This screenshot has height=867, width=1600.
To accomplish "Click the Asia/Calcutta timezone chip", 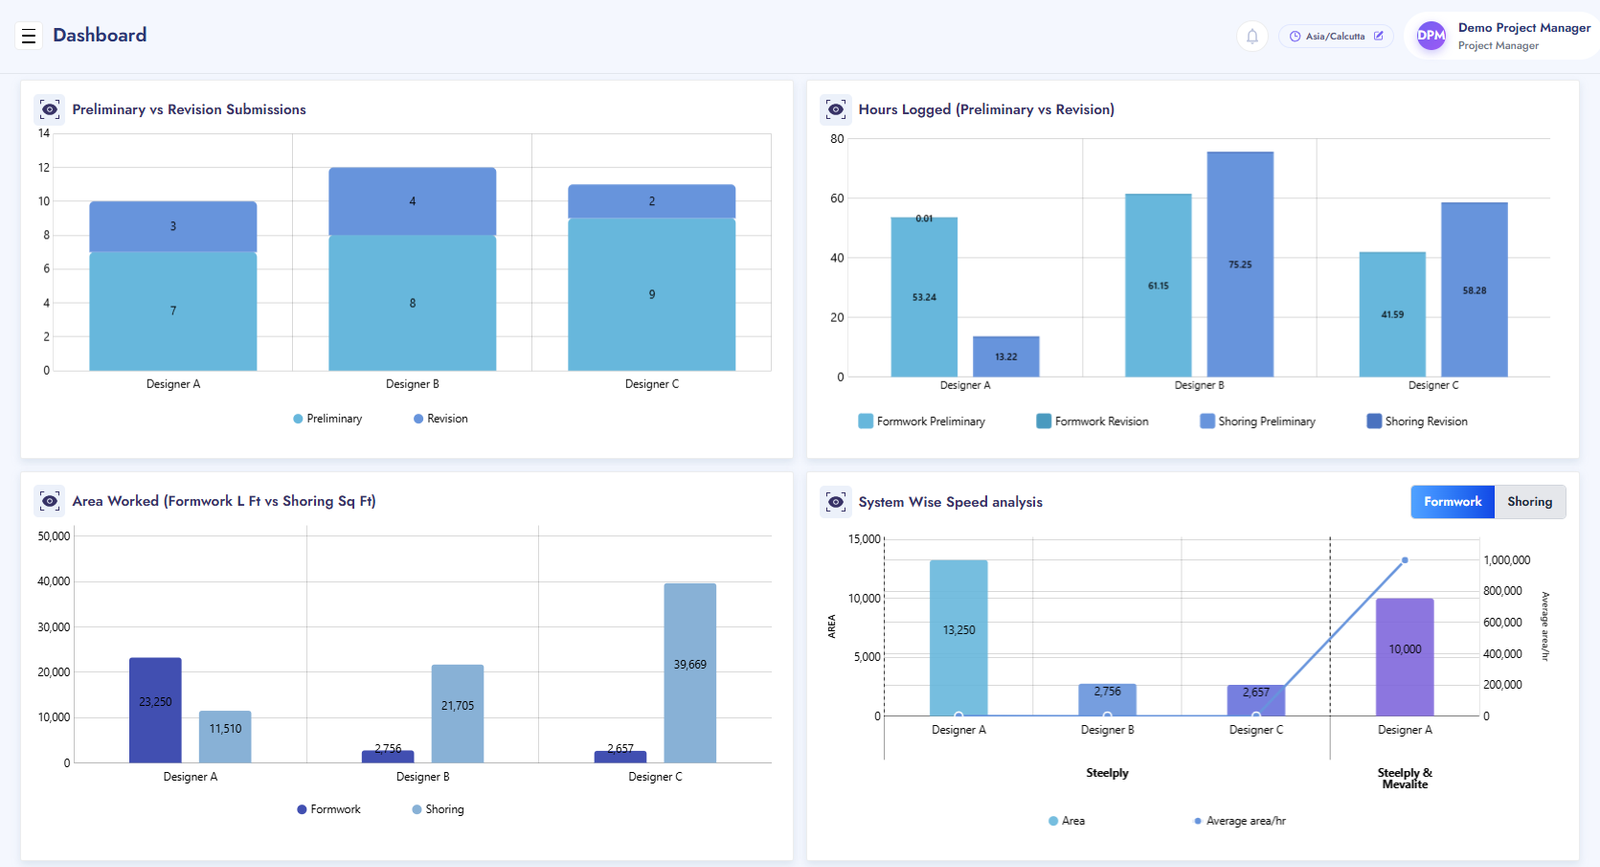I will pyautogui.click(x=1335, y=36).
